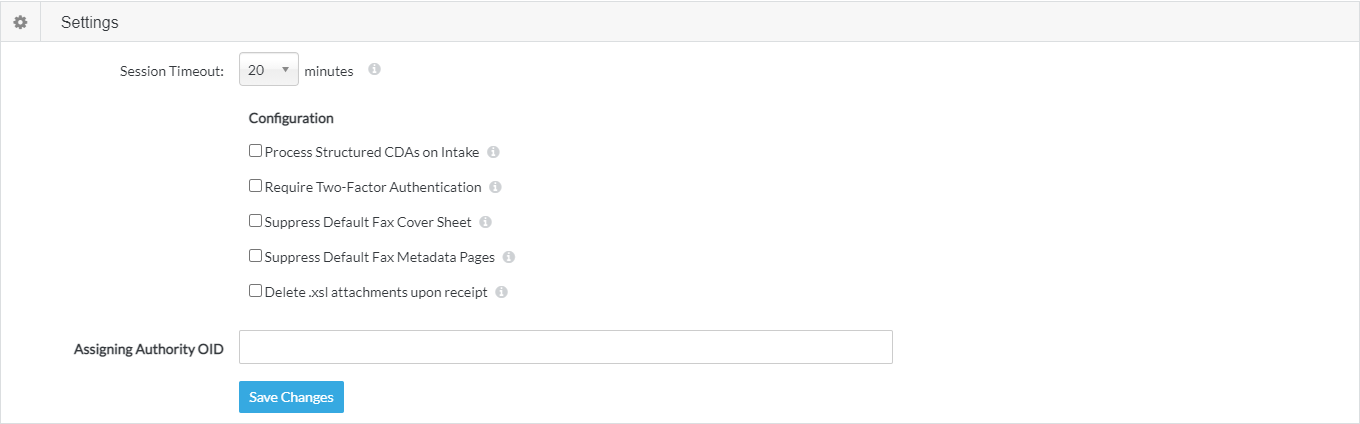Expand the Session Timeout minutes dropdown

point(269,70)
